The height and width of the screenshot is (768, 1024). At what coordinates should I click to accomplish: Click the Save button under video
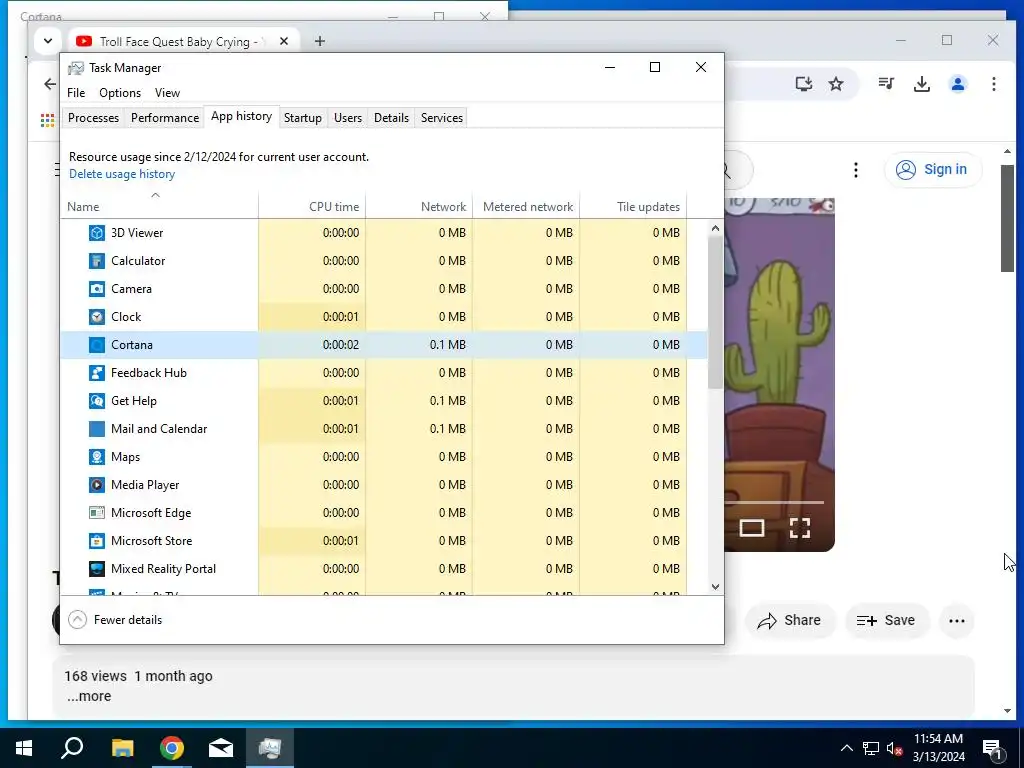(886, 620)
